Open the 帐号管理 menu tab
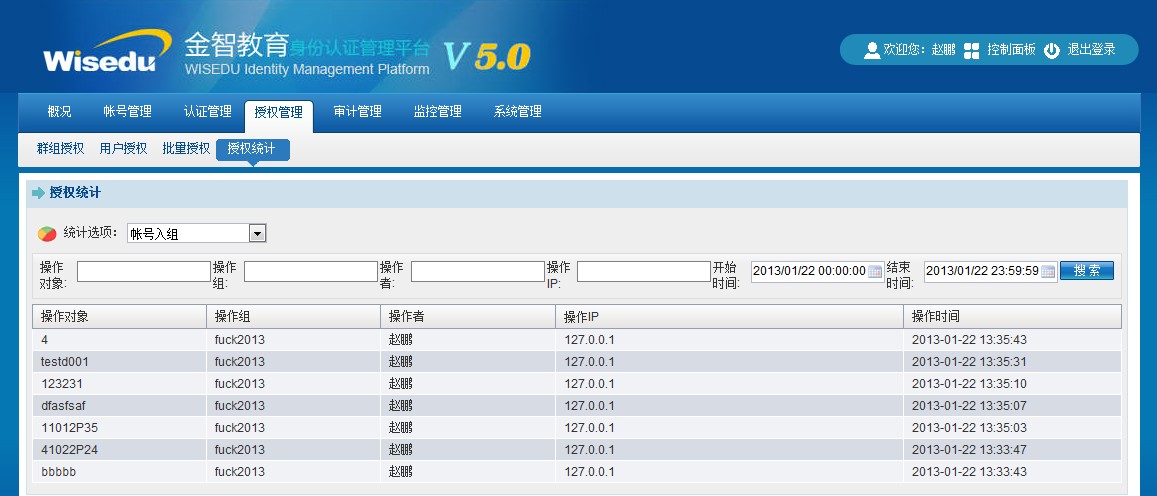Viewport: 1157px width, 496px height. (x=127, y=112)
